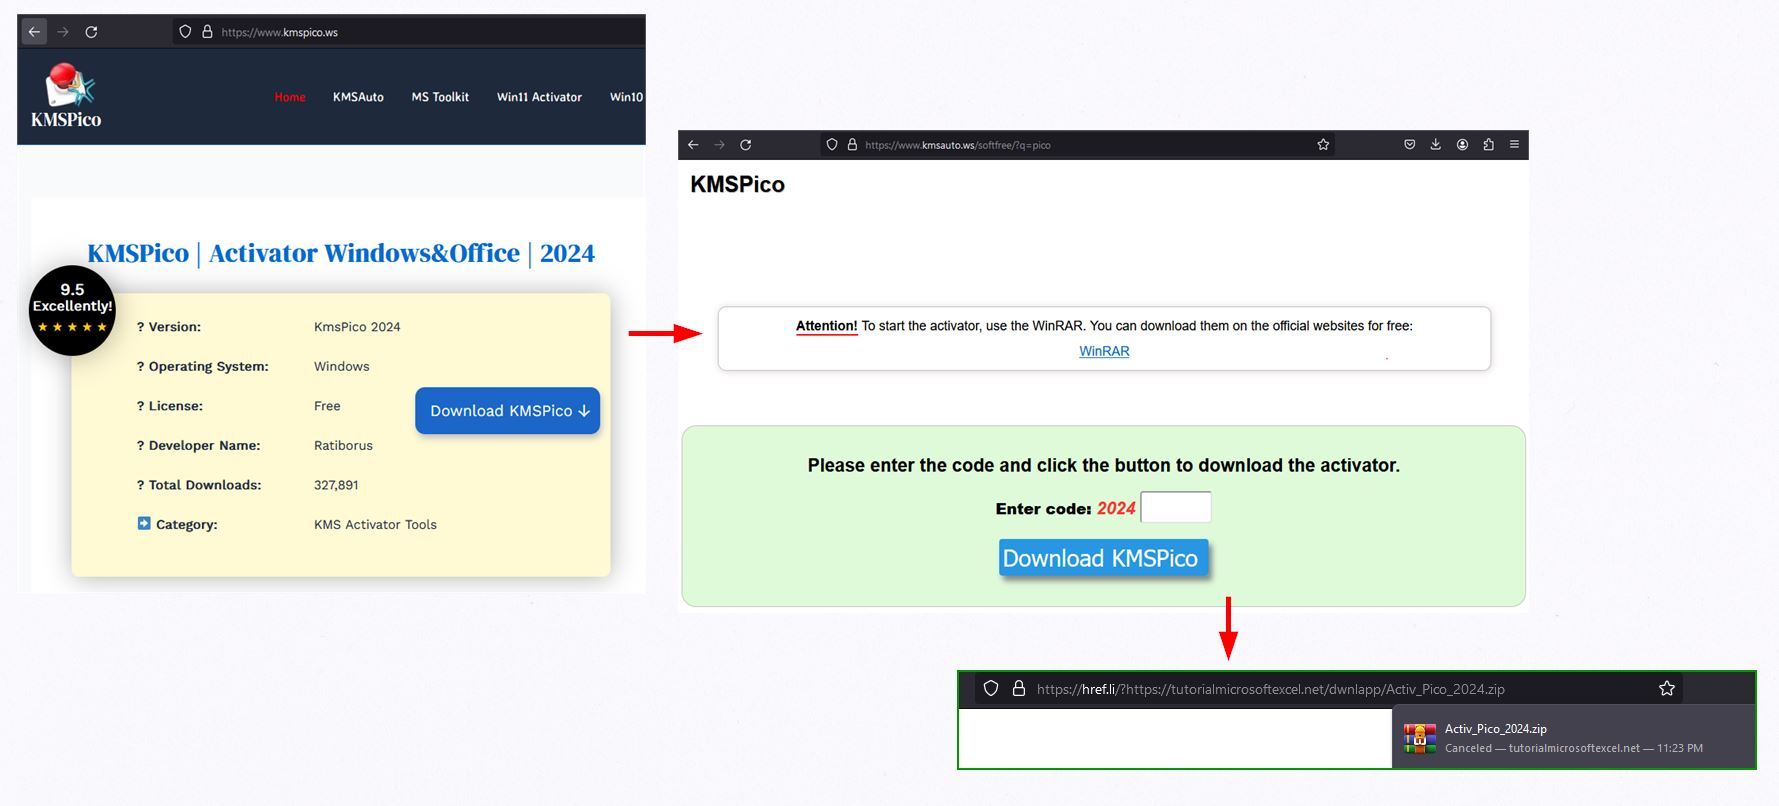
Task: Open hamburger menu in kmsauto.ws browser
Action: pyautogui.click(x=1514, y=145)
